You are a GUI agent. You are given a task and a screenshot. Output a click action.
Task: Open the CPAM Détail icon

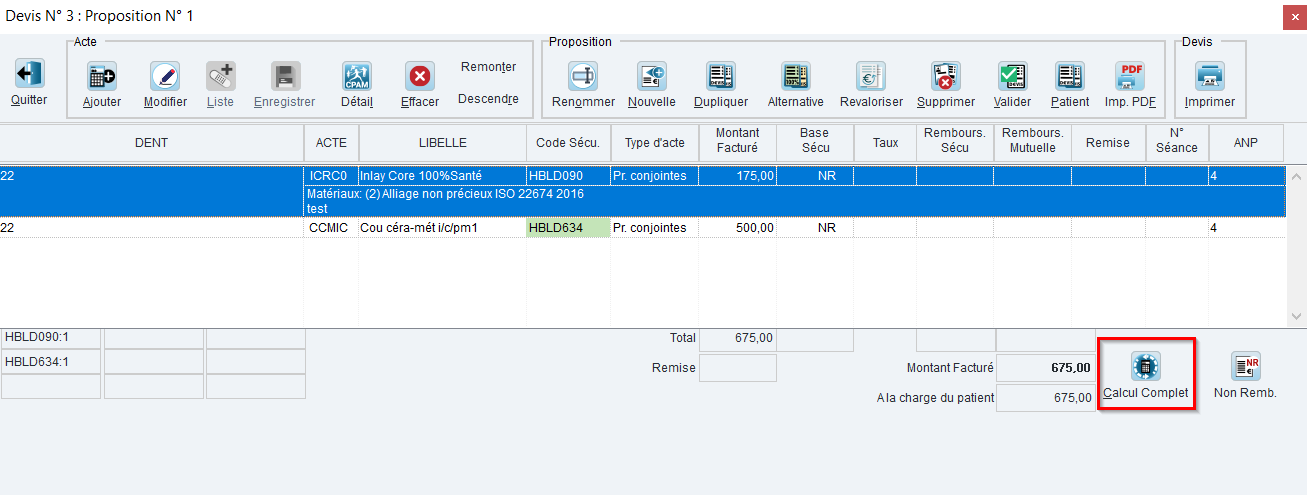pyautogui.click(x=357, y=76)
